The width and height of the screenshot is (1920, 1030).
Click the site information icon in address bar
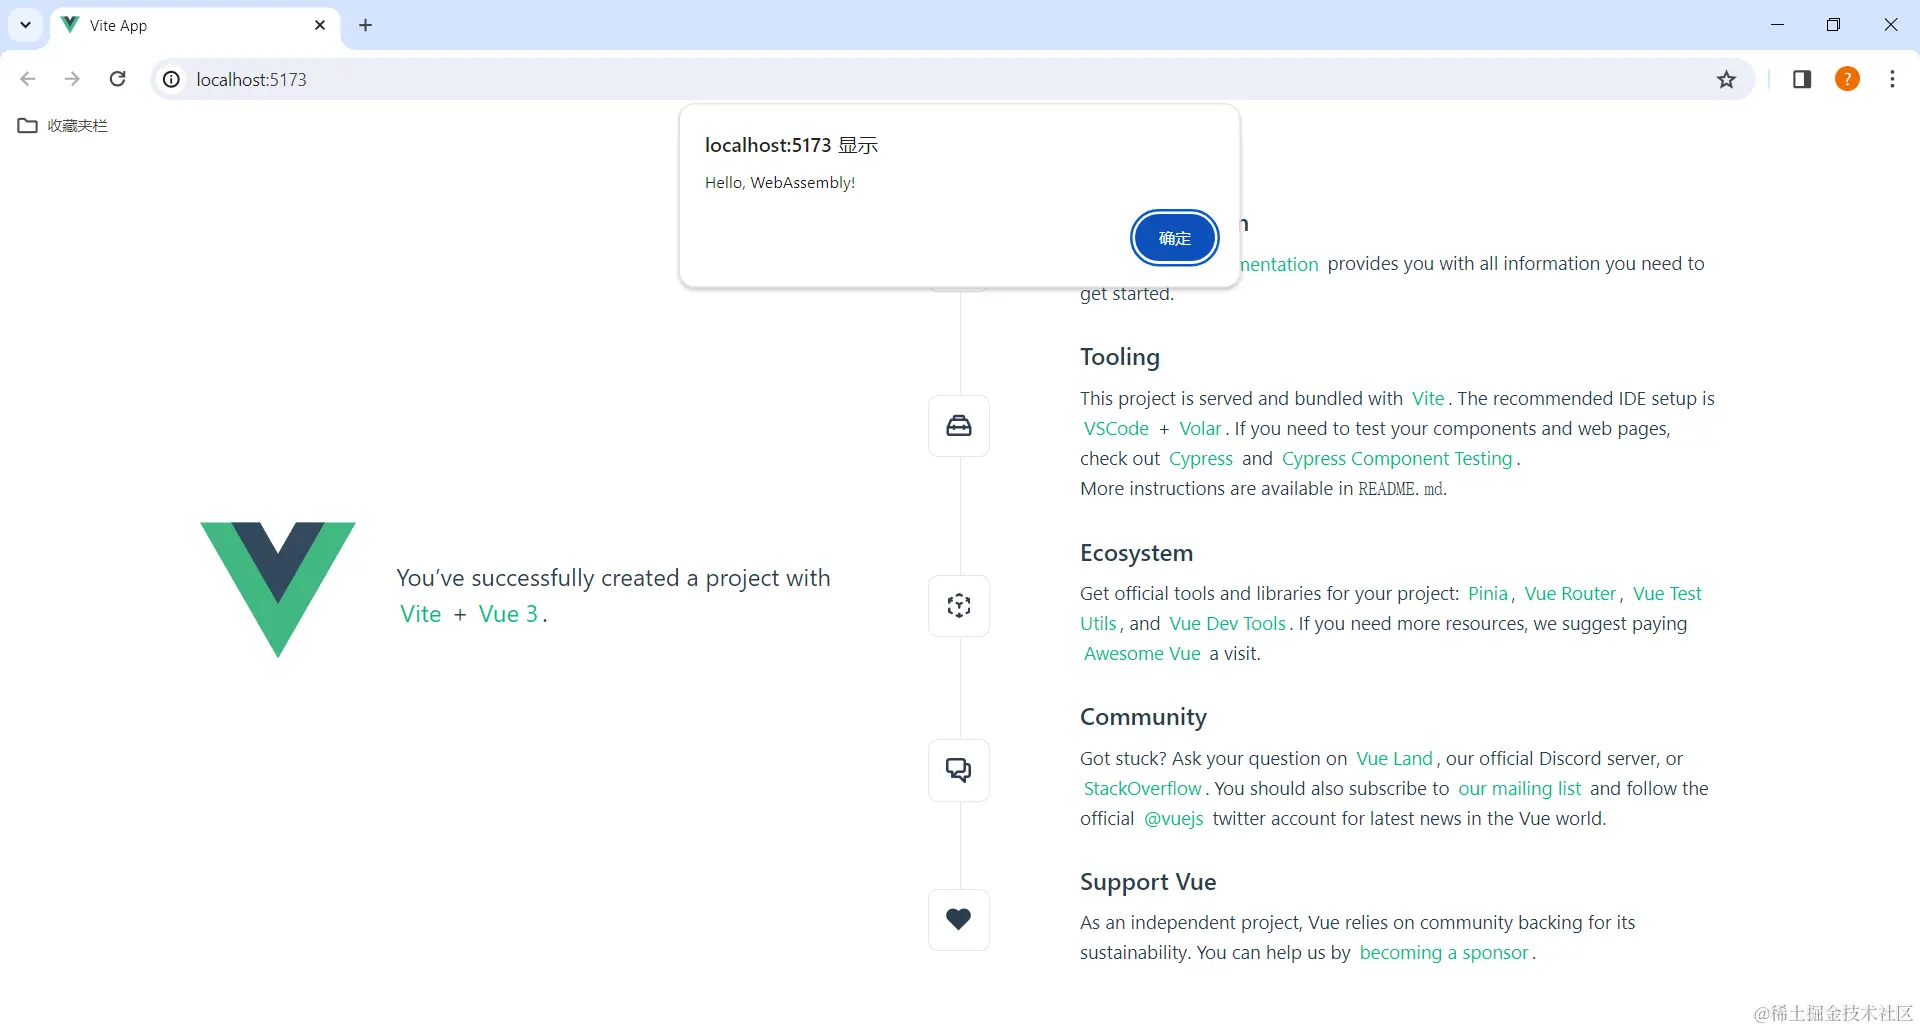pyautogui.click(x=170, y=79)
